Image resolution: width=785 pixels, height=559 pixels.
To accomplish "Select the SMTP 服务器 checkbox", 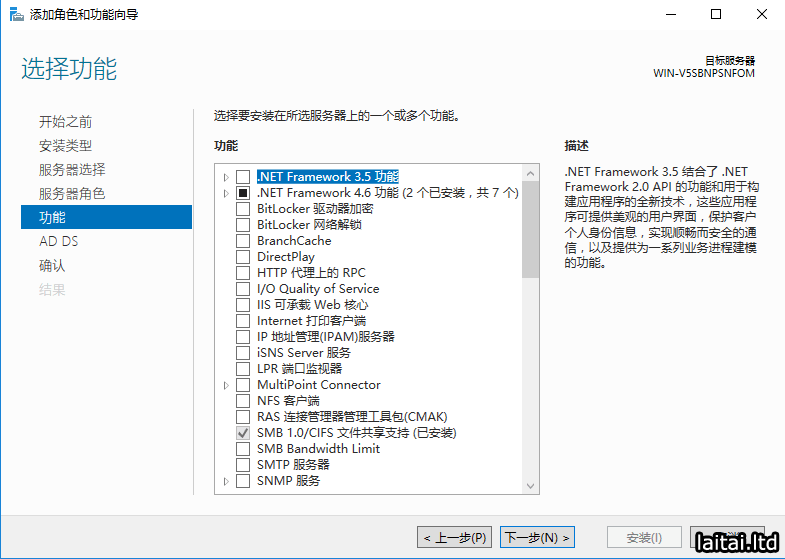I will click(x=243, y=465).
